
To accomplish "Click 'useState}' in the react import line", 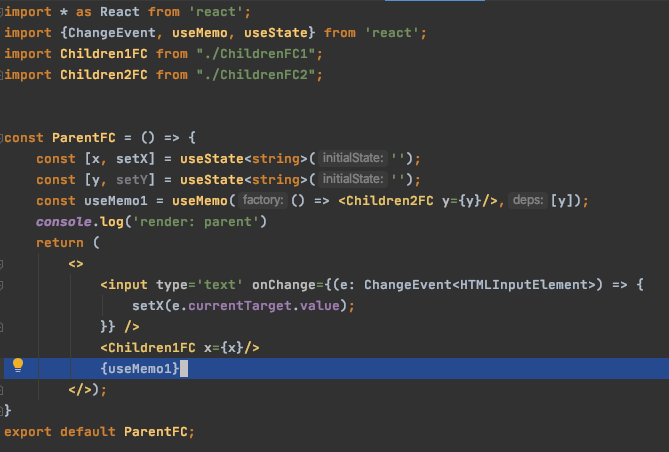I will (279, 33).
